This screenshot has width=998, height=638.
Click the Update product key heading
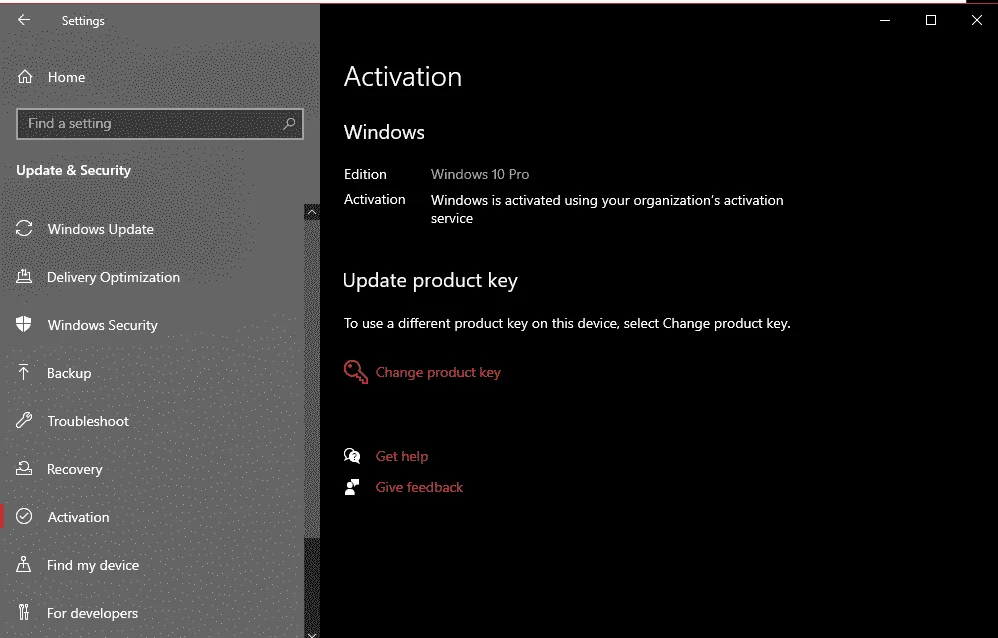tap(430, 280)
